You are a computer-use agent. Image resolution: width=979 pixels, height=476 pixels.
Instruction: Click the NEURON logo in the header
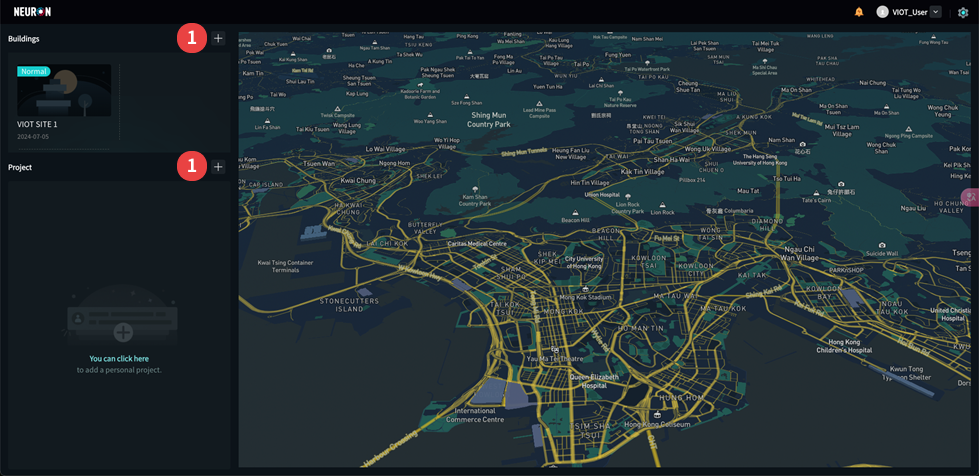tap(32, 12)
